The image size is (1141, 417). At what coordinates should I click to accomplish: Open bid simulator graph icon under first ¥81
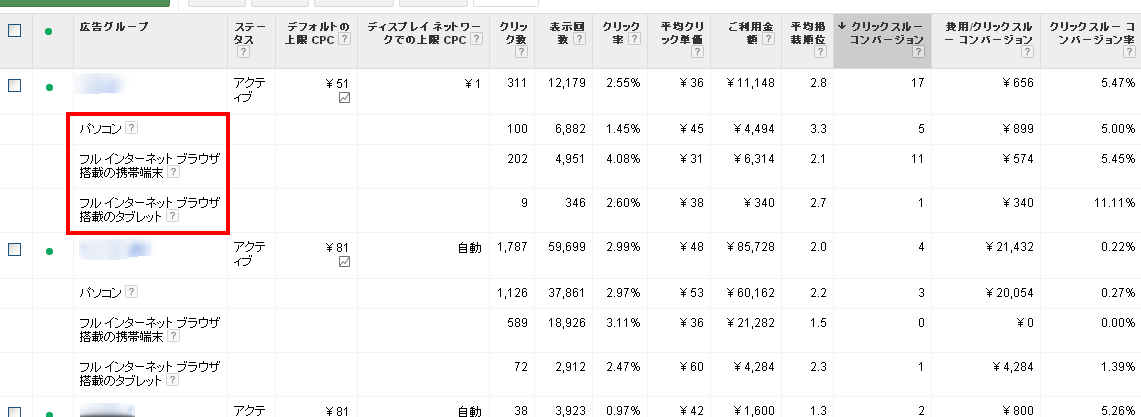coord(344,262)
